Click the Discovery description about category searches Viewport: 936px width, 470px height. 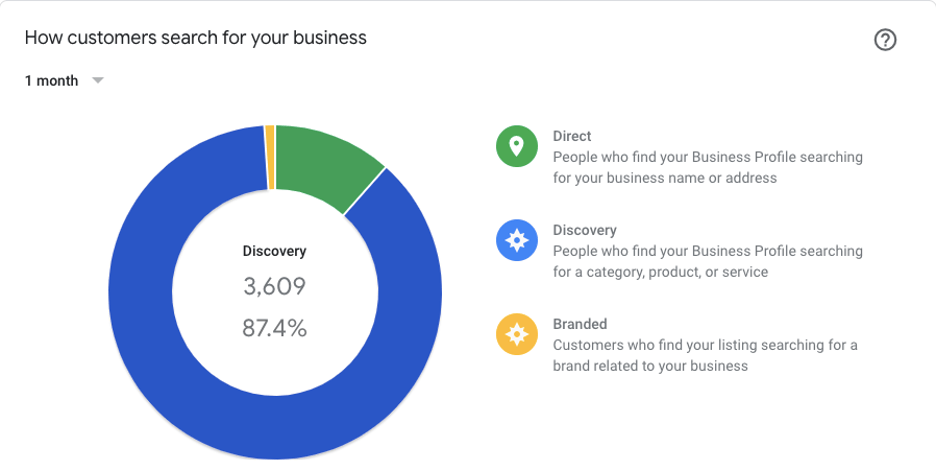click(x=707, y=262)
